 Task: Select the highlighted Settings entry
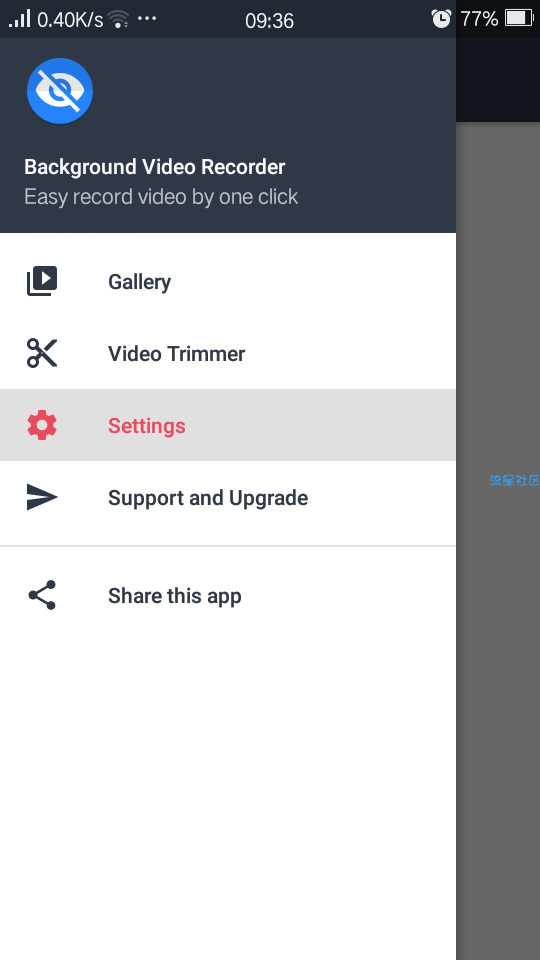pos(228,425)
